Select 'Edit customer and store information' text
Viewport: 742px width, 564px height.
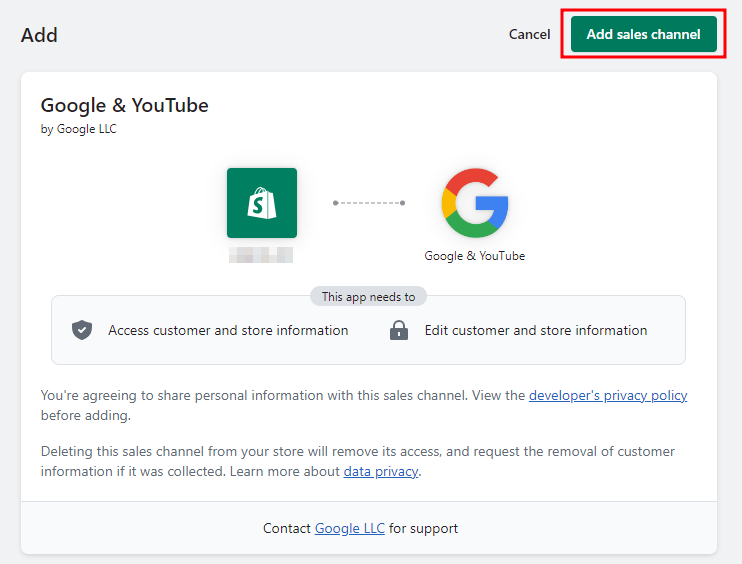[x=536, y=330]
